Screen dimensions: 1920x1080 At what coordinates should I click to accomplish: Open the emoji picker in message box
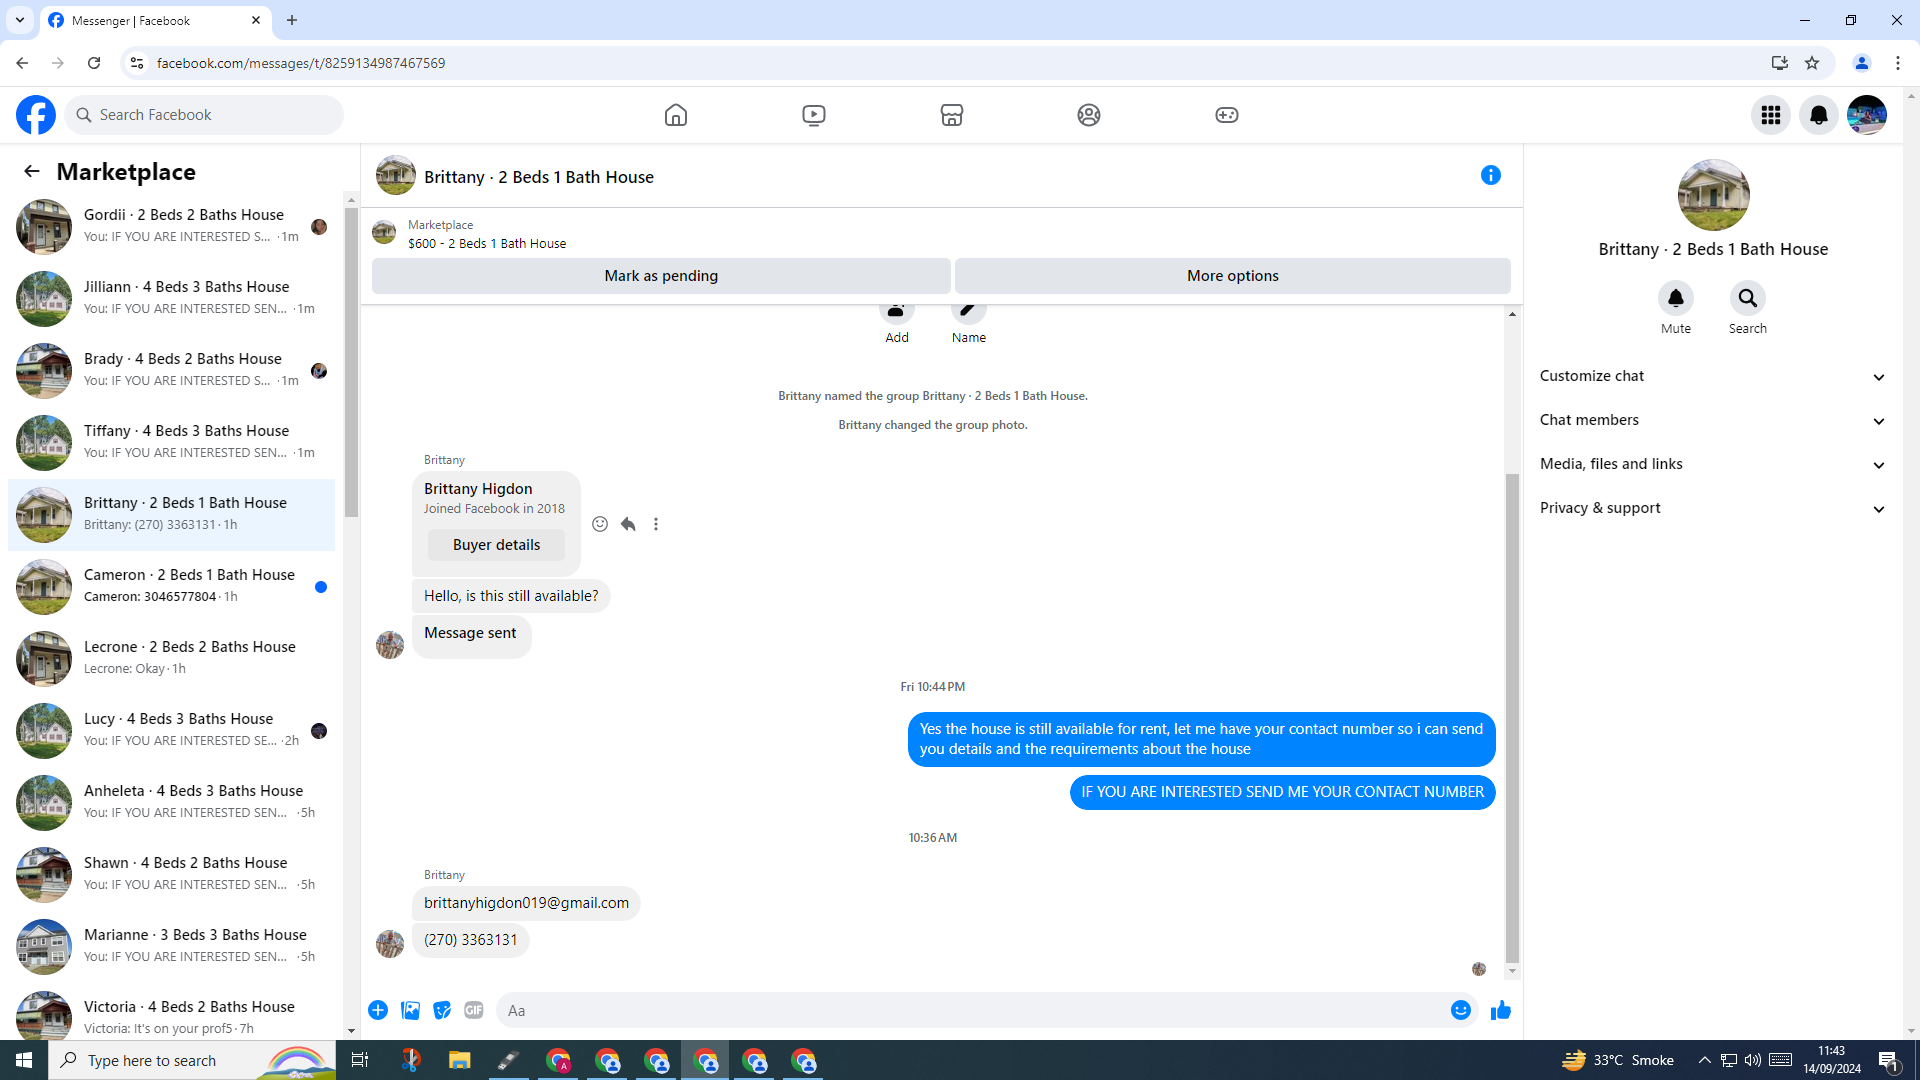pyautogui.click(x=1460, y=1011)
